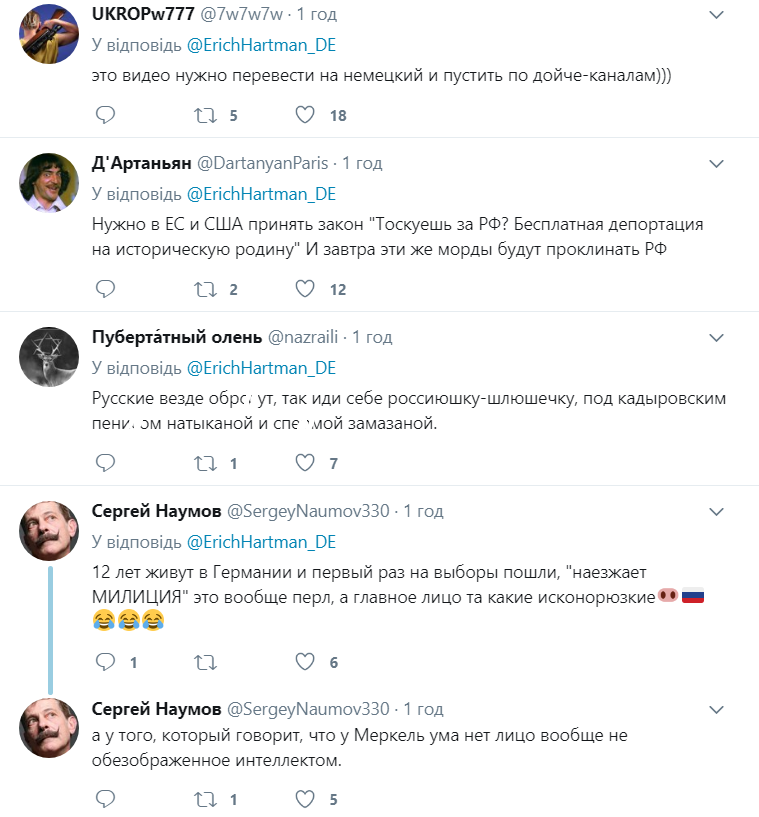
Task: Like Пубертатный олень's tweet with 7 likes
Action: click(x=305, y=463)
